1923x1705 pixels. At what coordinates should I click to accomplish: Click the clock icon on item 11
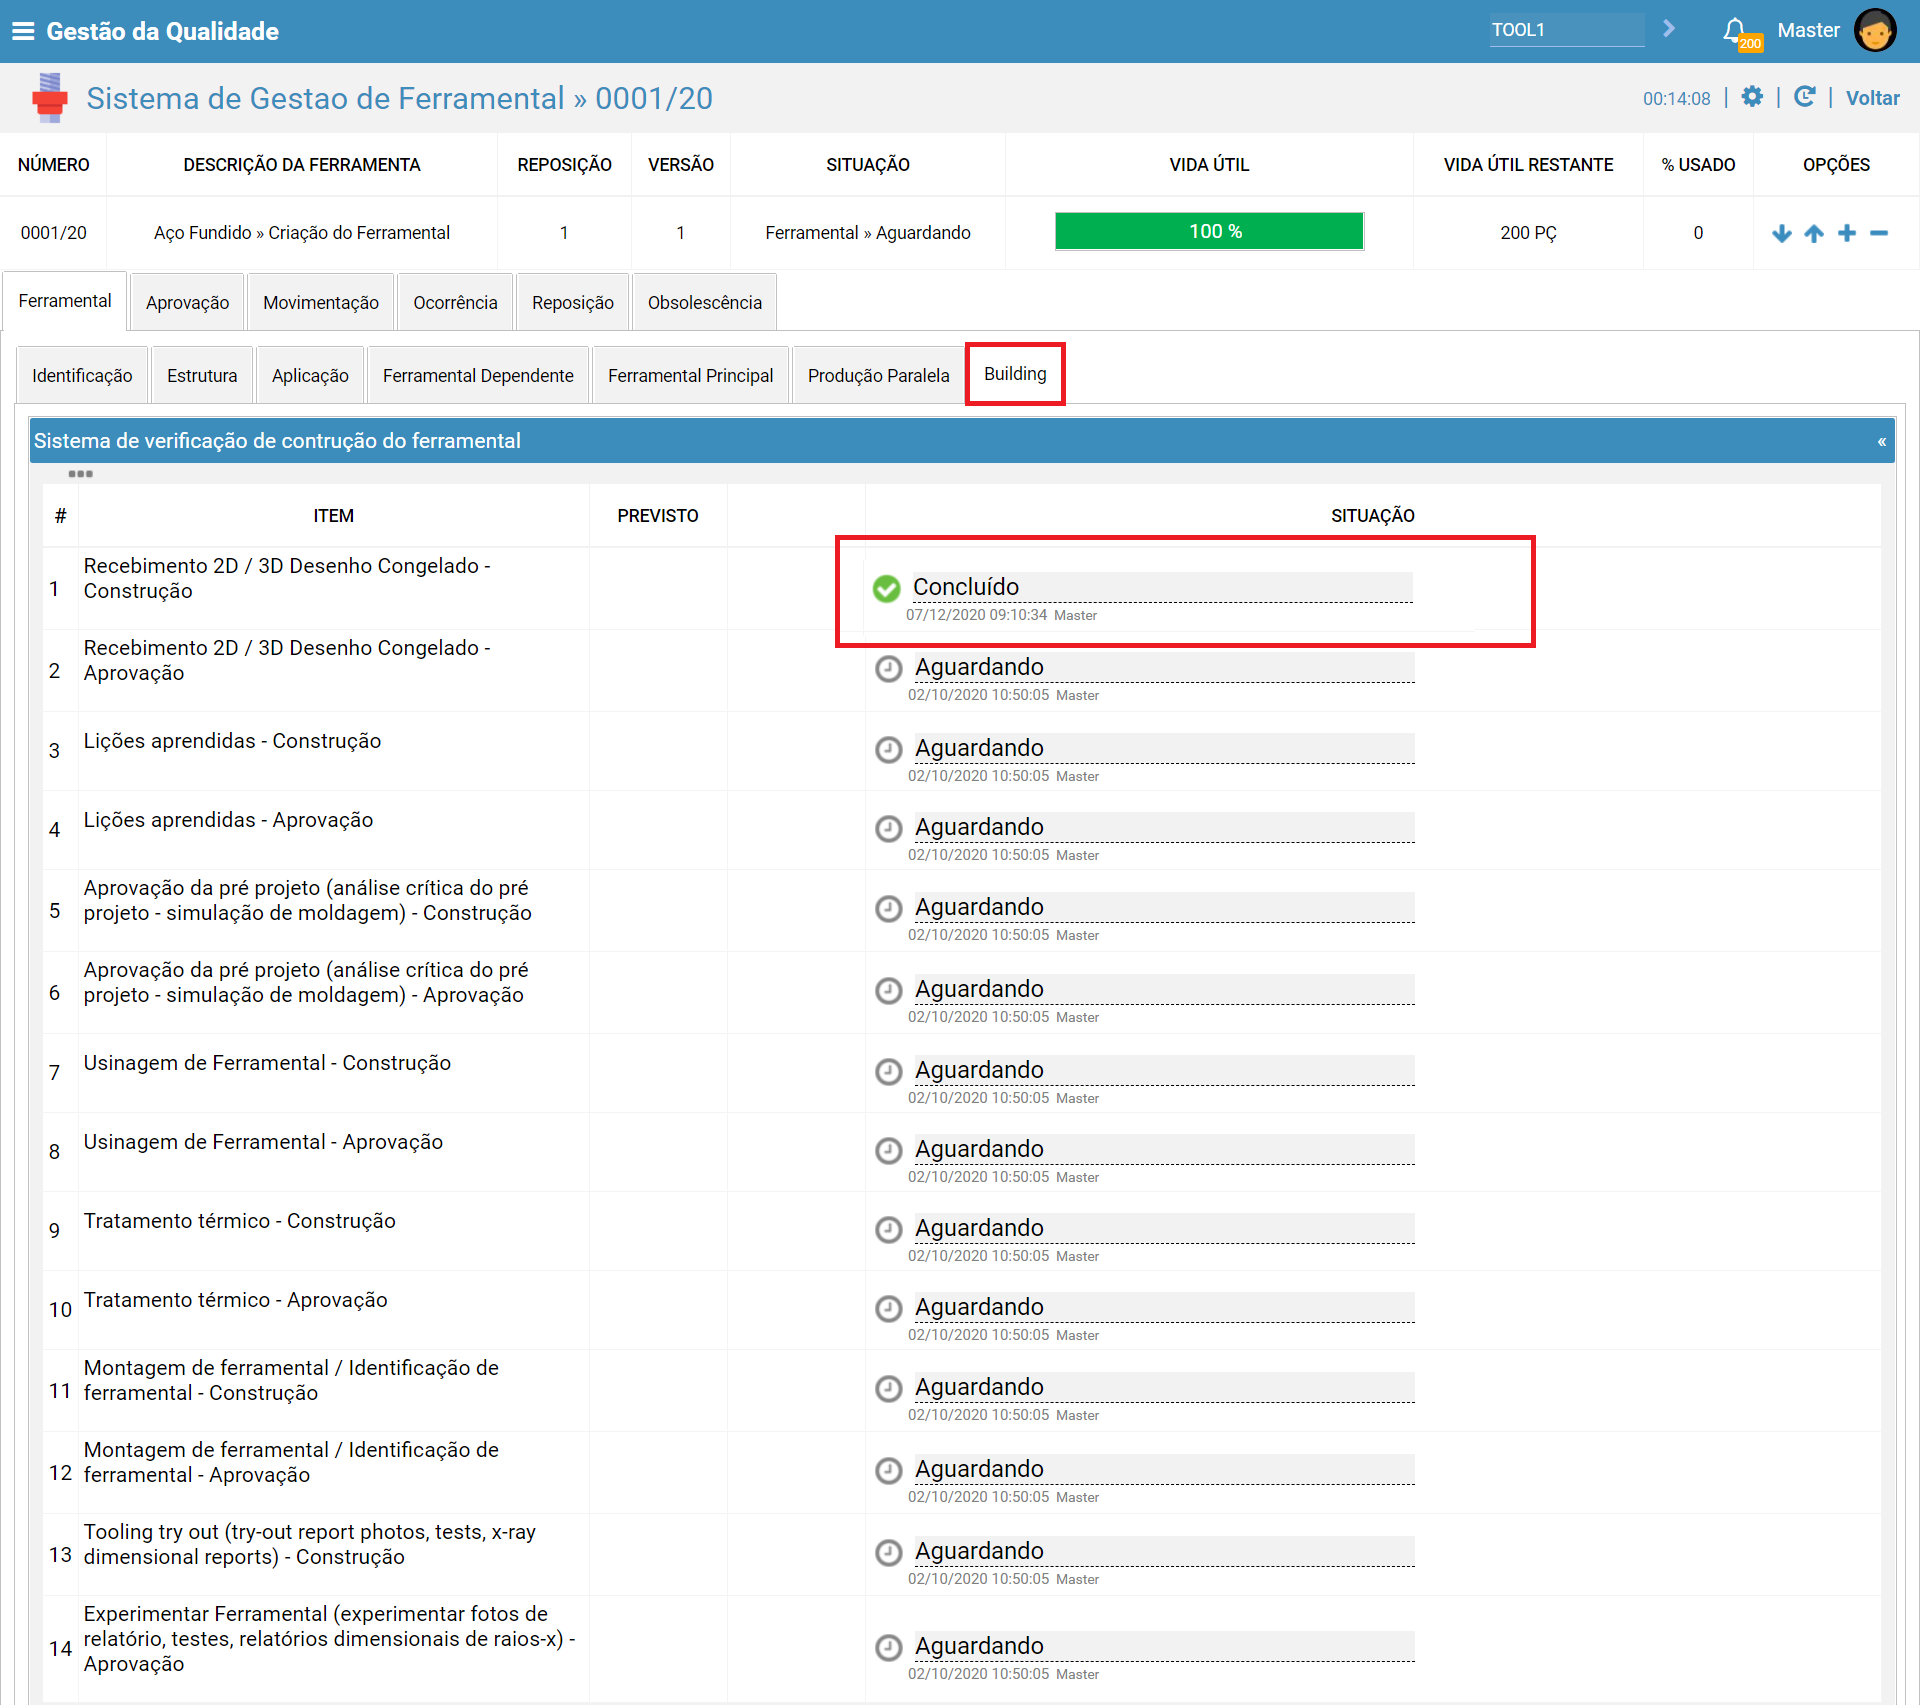click(x=890, y=1389)
